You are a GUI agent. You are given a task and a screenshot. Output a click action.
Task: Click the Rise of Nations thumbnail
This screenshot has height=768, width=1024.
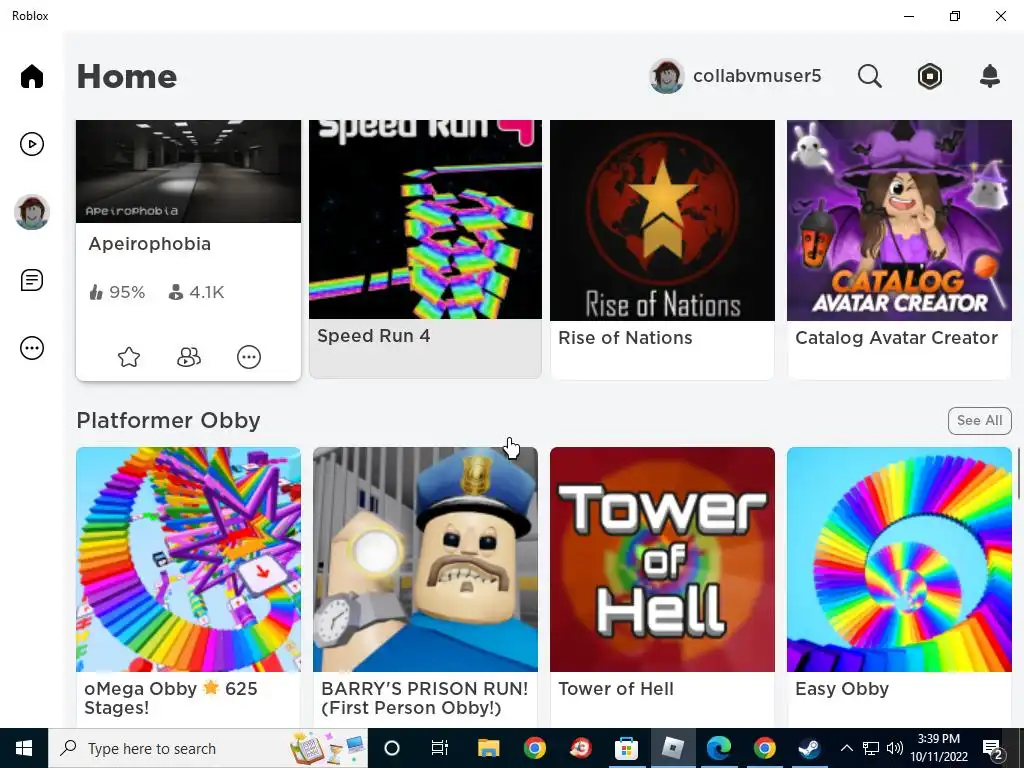click(x=662, y=220)
